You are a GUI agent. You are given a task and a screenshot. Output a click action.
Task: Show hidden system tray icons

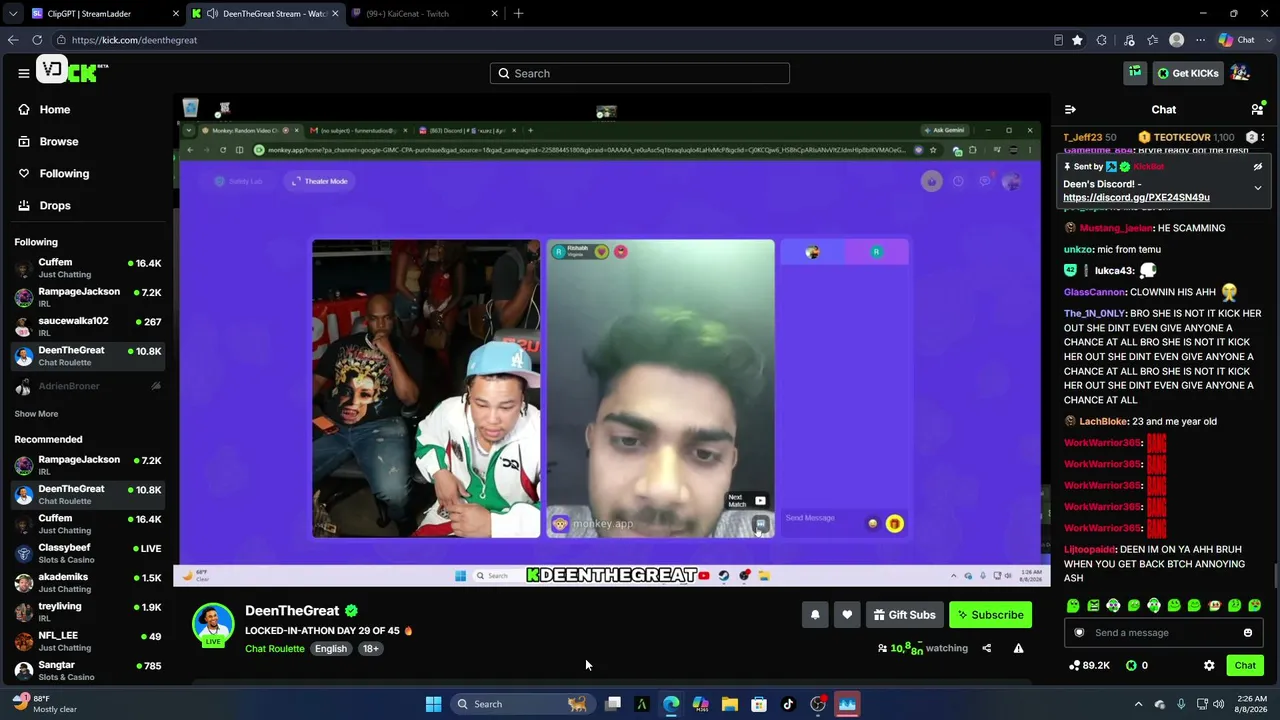(1138, 704)
